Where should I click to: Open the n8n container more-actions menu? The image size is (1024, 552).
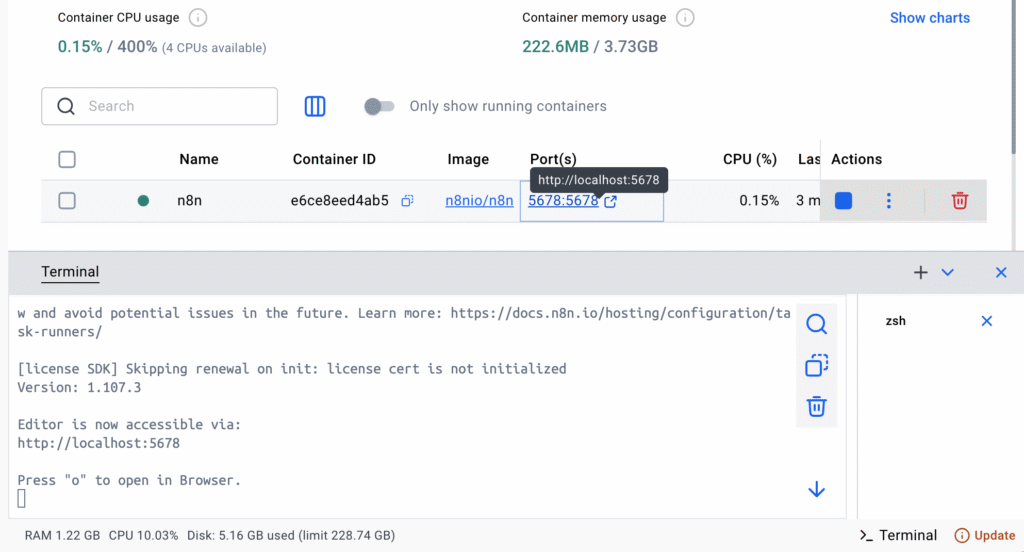(x=888, y=201)
